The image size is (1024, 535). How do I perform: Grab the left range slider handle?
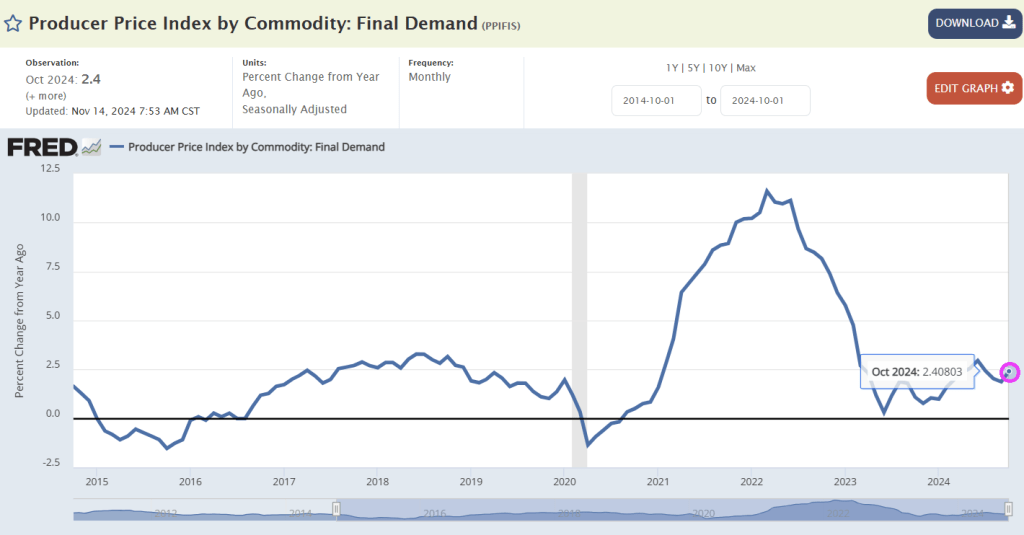[x=337, y=511]
